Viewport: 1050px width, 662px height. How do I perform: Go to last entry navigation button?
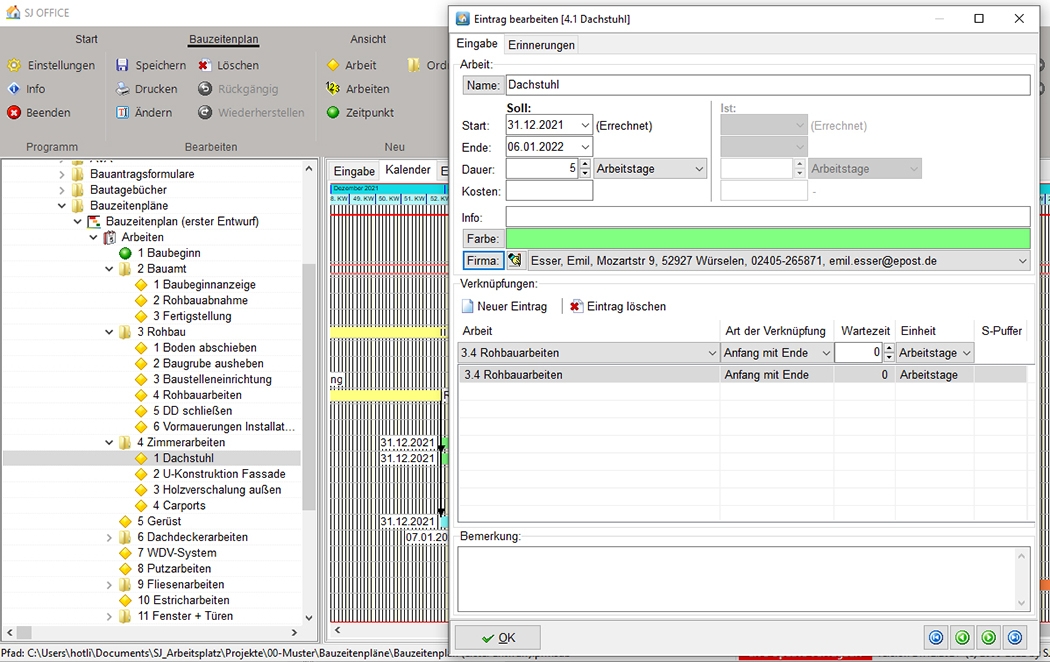coord(1015,638)
